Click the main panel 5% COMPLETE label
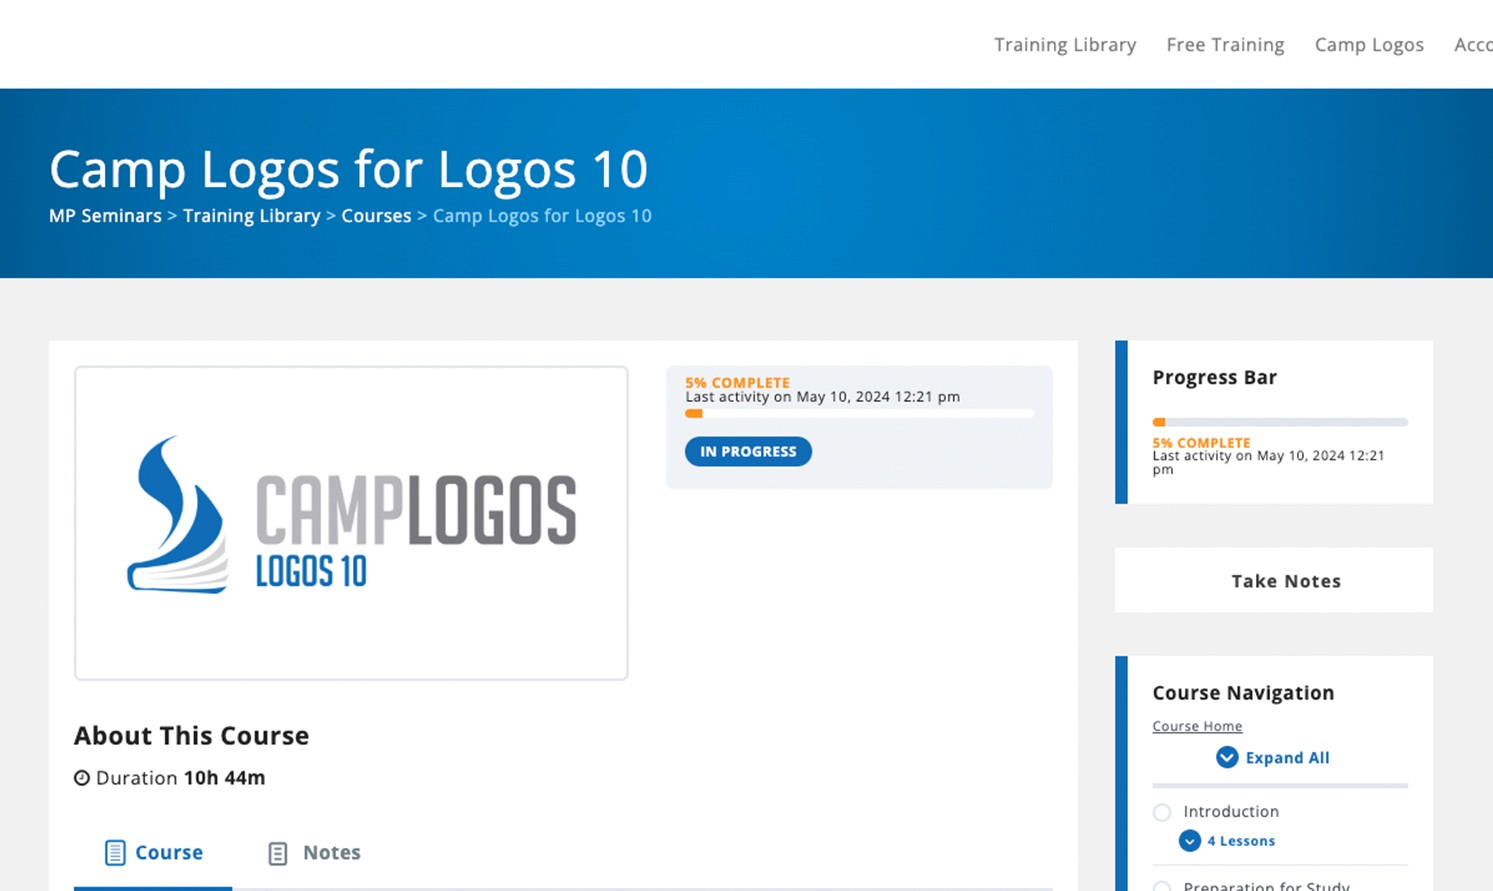Viewport: 1493px width, 891px height. [737, 382]
